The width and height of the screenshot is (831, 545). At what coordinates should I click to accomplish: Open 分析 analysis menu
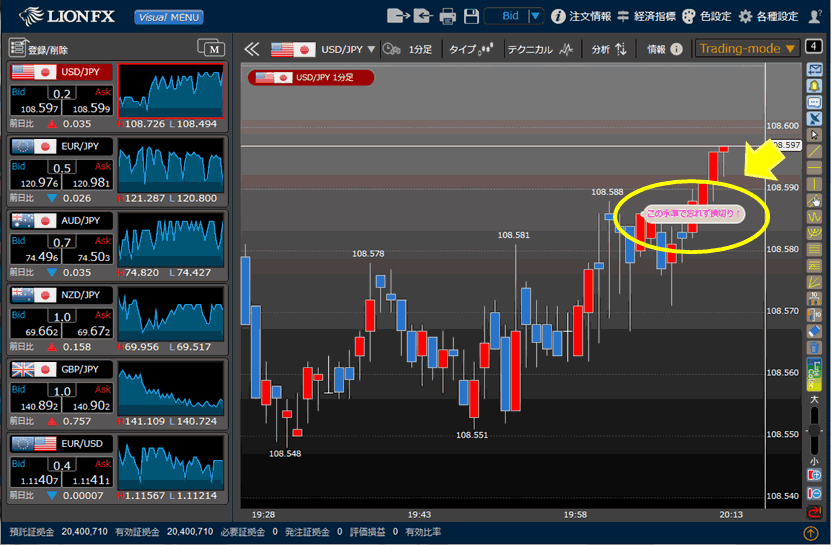point(609,49)
